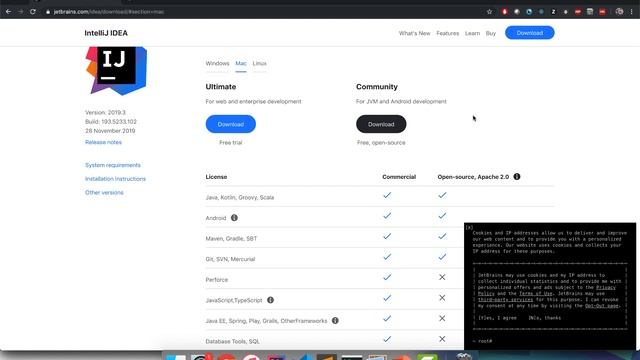640x360 pixels.
Task: Select the Mac download tab
Action: (x=241, y=63)
